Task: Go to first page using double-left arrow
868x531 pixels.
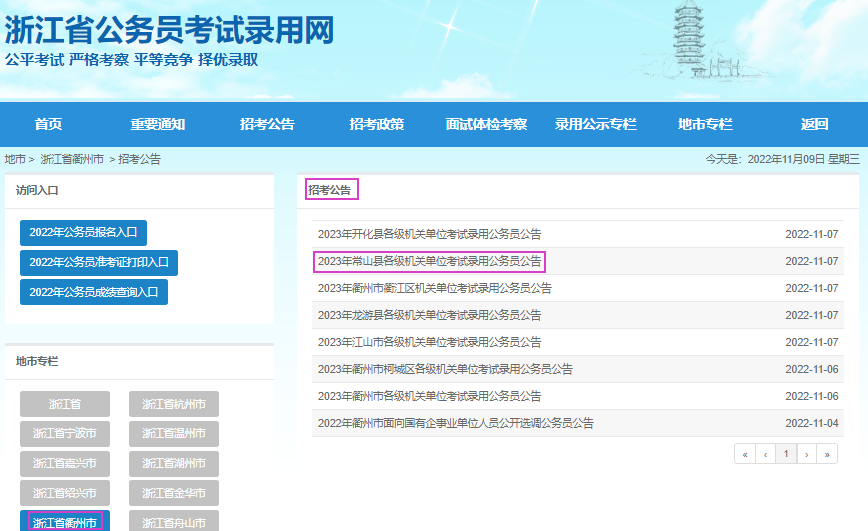Action: point(745,454)
